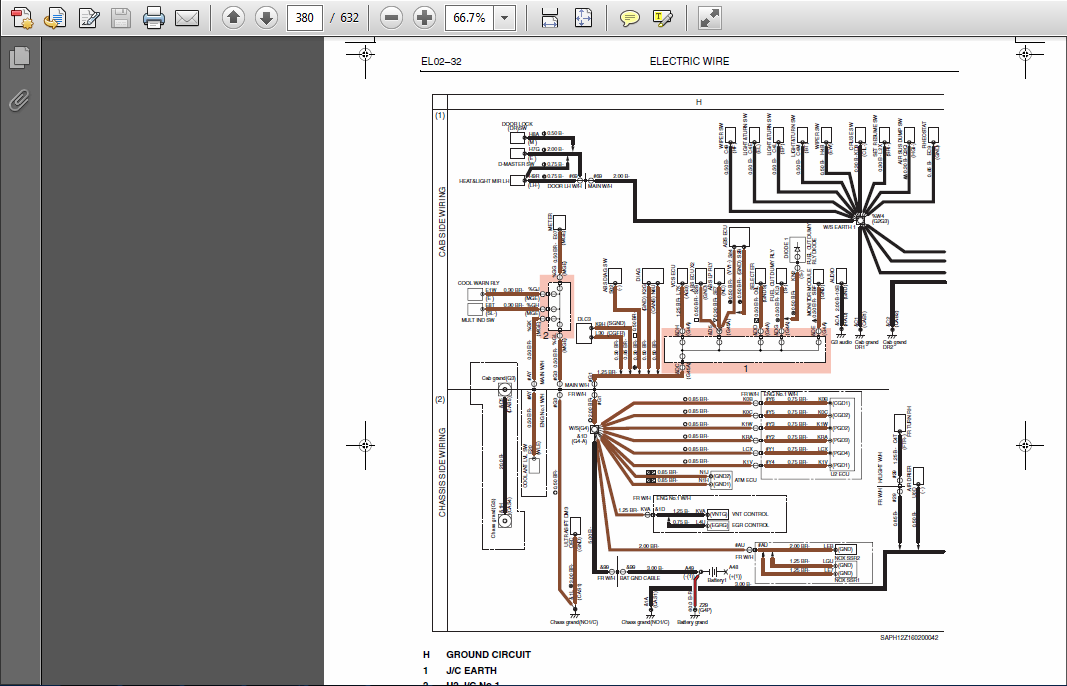Click the CAB SIDE WIRING label
The width and height of the screenshot is (1067, 686).
[x=442, y=222]
